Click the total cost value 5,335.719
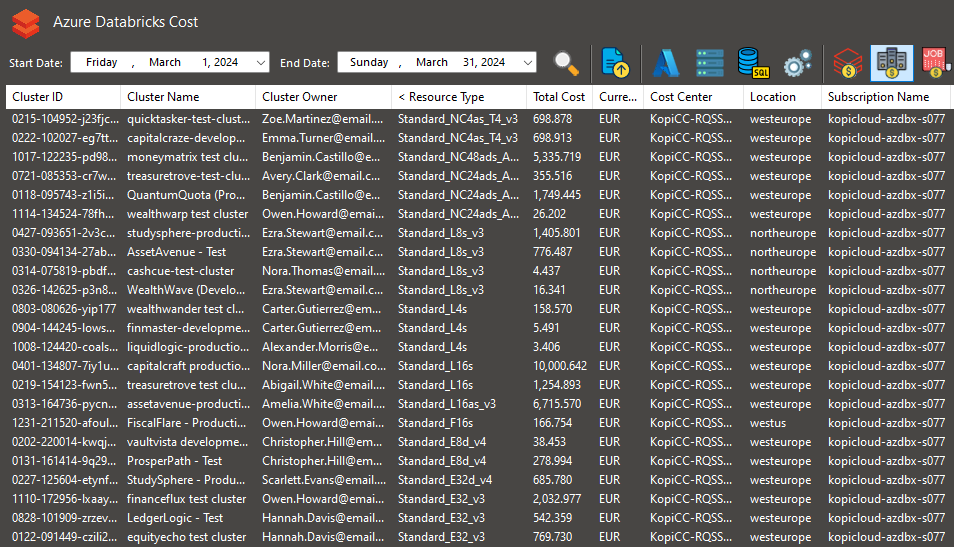 pyautogui.click(x=557, y=157)
